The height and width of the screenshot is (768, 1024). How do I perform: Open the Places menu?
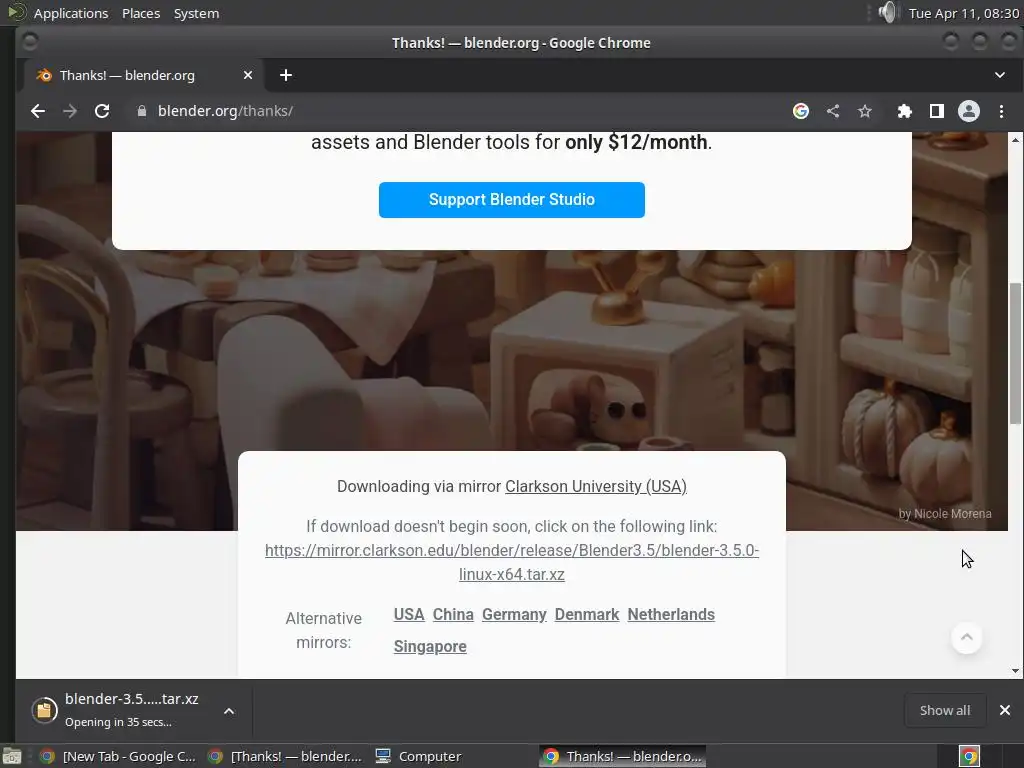(x=141, y=13)
